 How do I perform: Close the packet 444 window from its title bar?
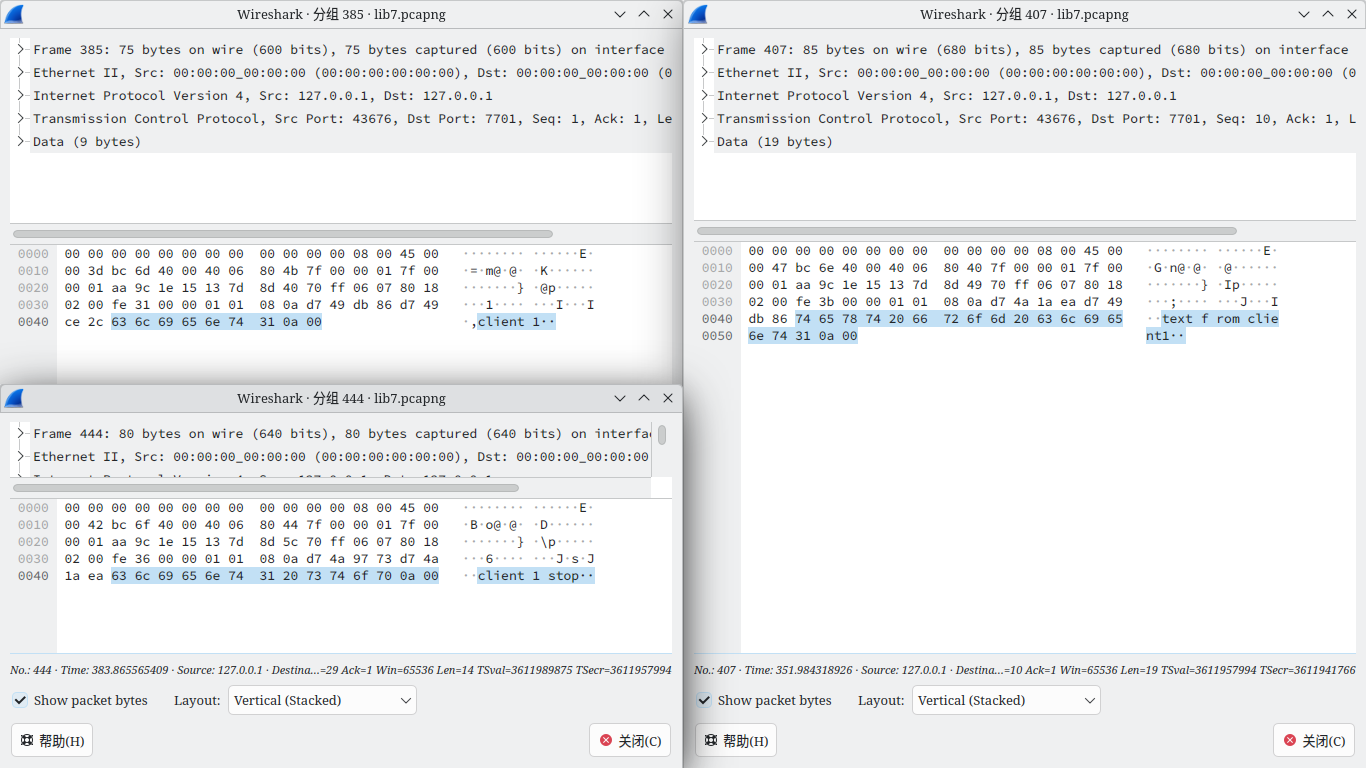click(x=668, y=398)
